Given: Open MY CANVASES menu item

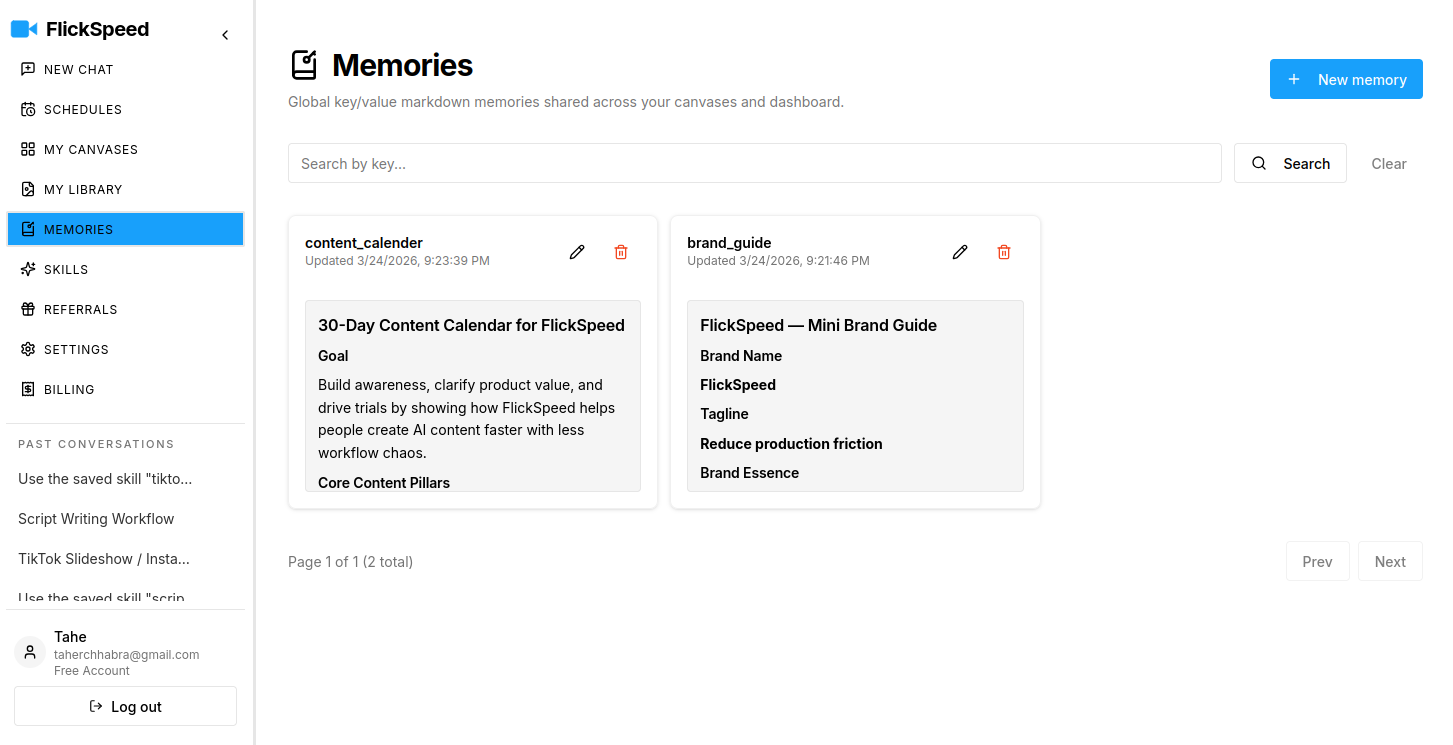Looking at the screenshot, I should [x=125, y=149].
